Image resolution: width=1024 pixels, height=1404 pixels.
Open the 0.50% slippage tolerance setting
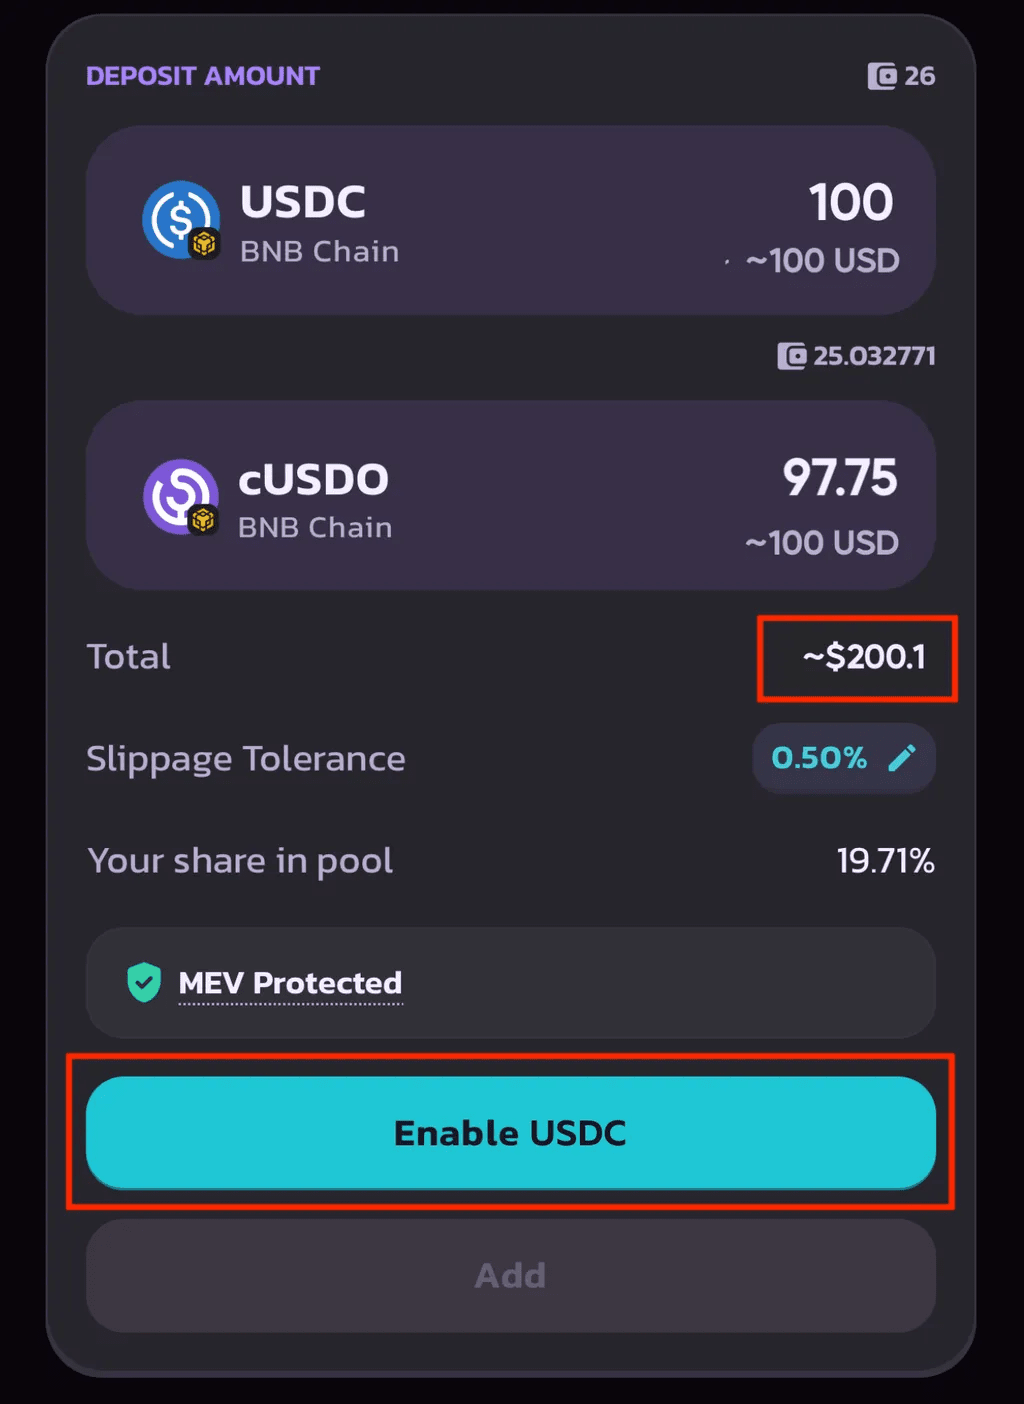[844, 758]
